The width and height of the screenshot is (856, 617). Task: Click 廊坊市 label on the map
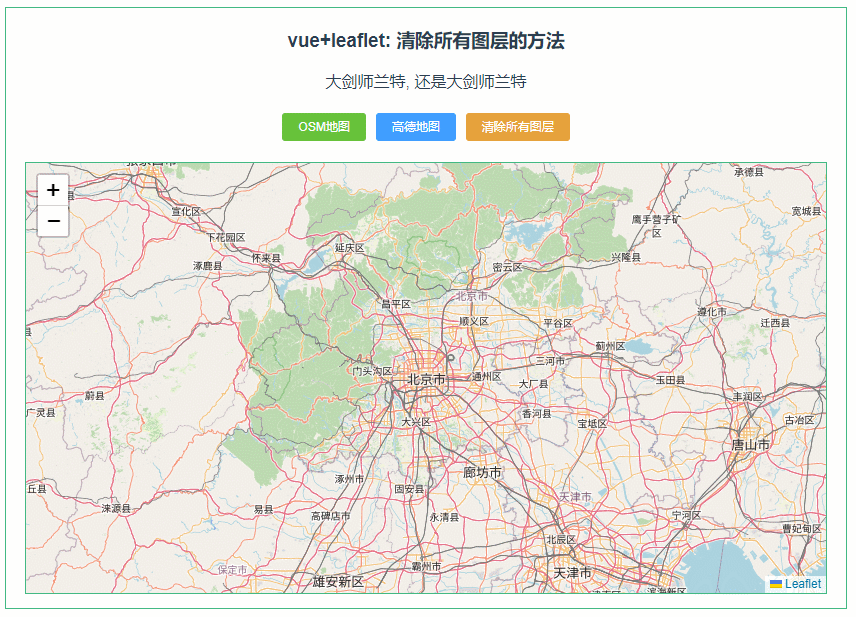pyautogui.click(x=482, y=472)
